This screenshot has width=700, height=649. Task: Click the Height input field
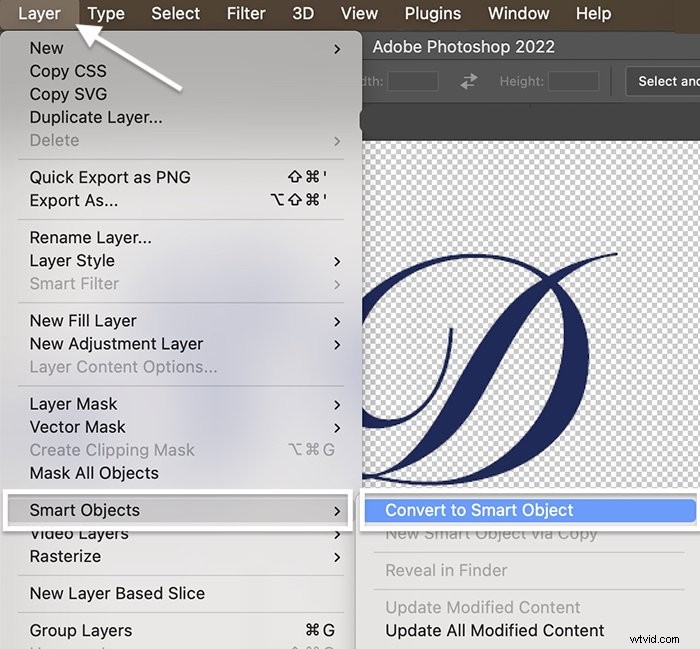574,81
